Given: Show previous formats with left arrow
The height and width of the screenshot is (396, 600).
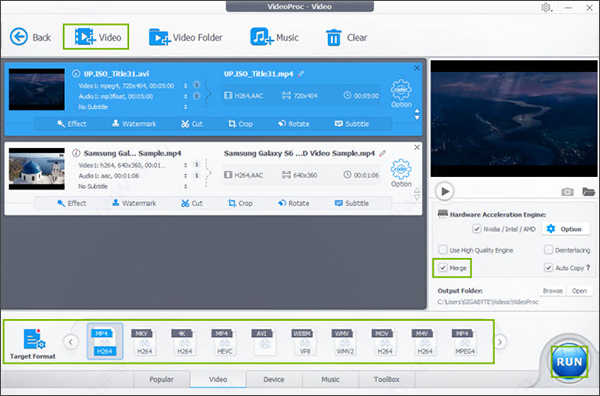Looking at the screenshot, I should tap(71, 342).
